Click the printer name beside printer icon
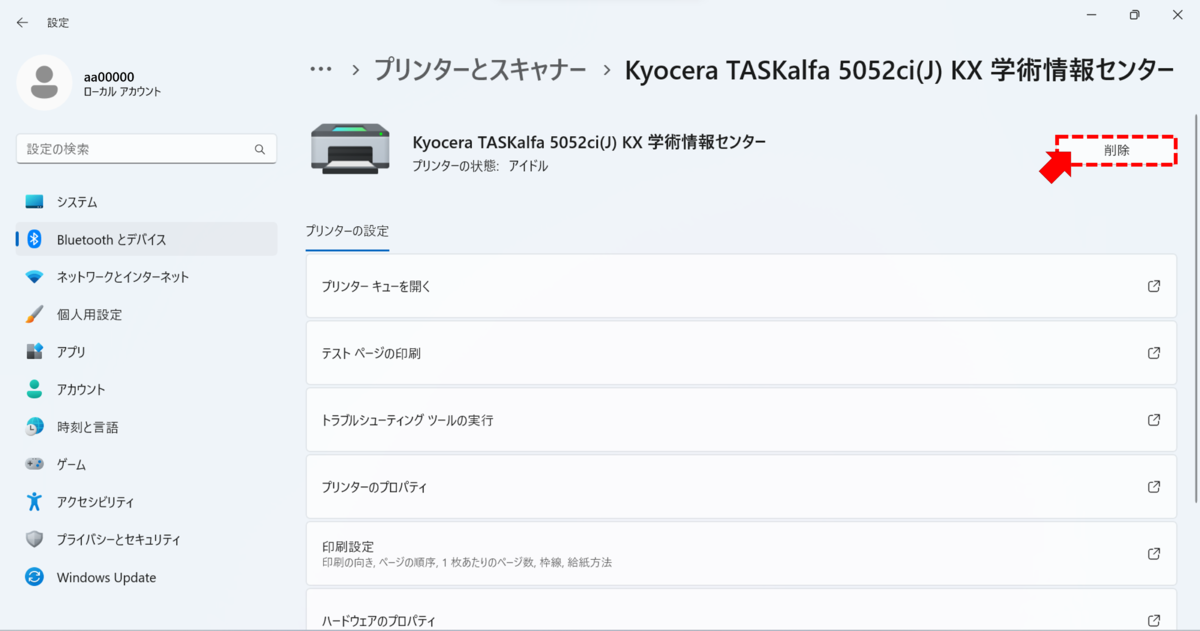 click(x=589, y=142)
